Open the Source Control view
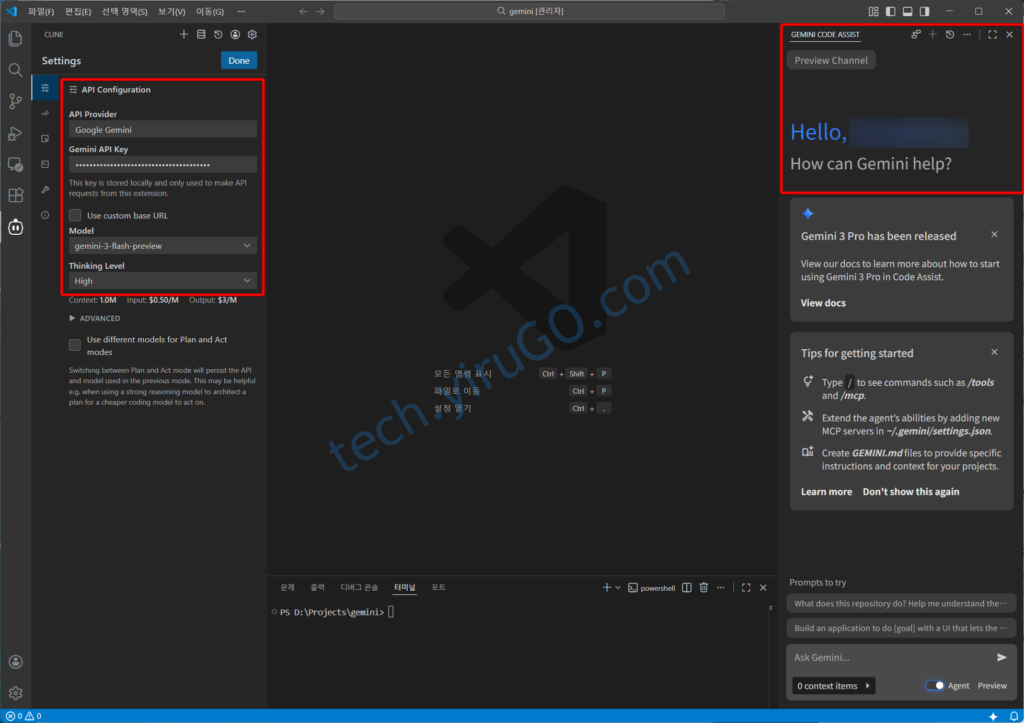Screen dimensions: 1024x723 pyautogui.click(x=15, y=101)
